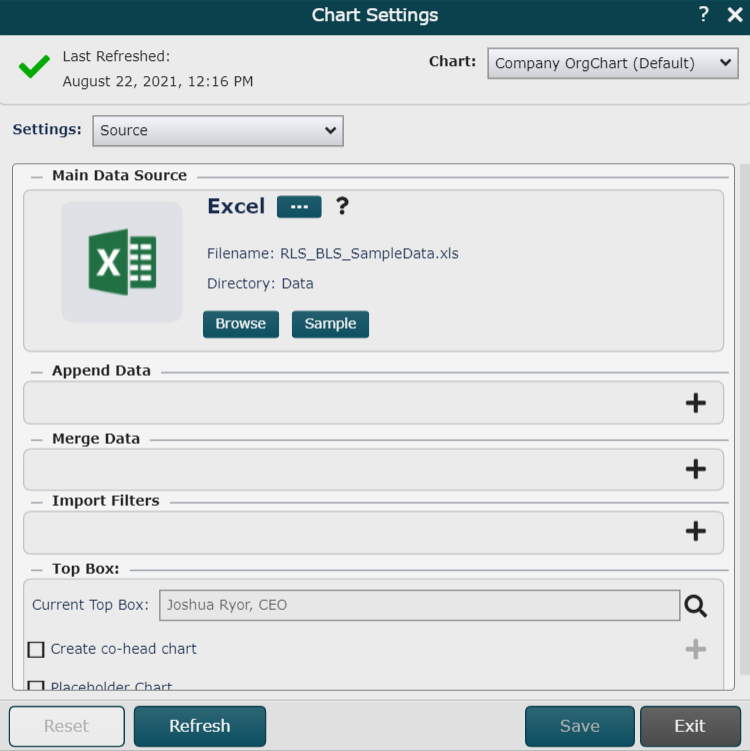Open help in the title bar

(x=704, y=15)
